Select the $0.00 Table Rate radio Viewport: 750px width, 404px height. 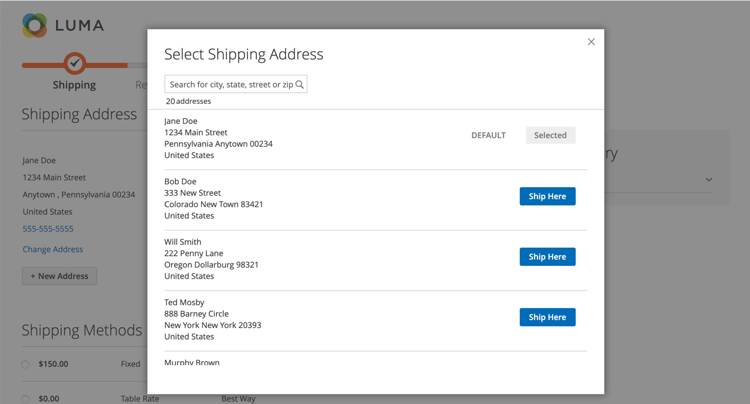[x=25, y=399]
